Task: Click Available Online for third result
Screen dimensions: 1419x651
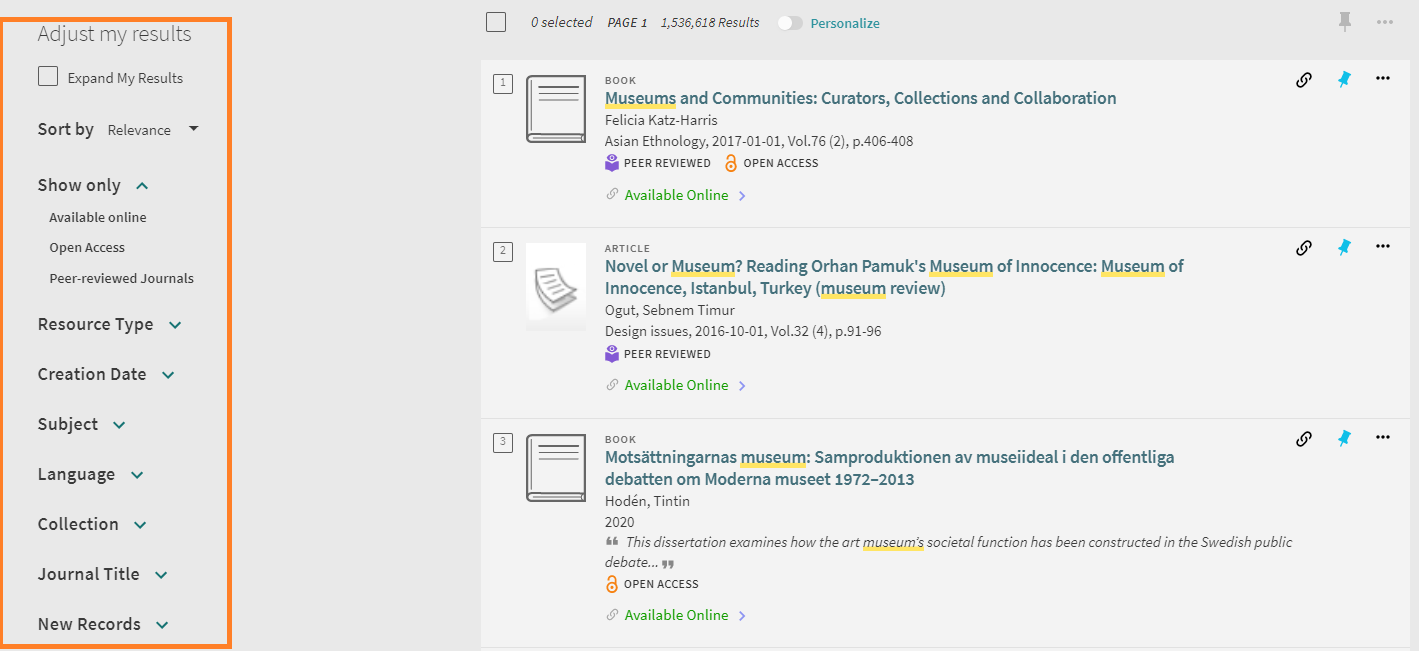Action: point(676,615)
